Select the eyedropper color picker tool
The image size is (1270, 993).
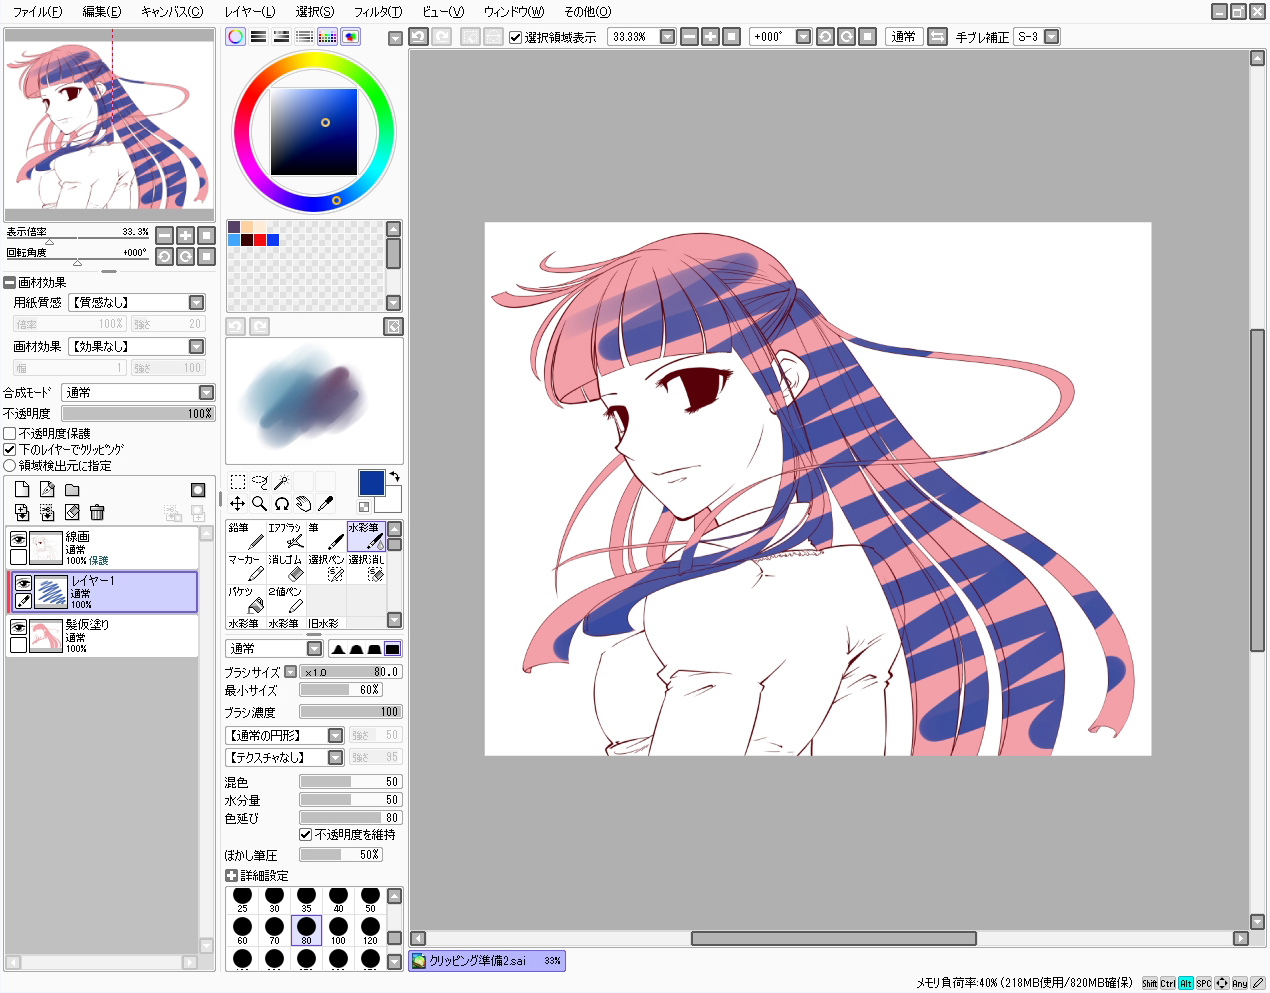(326, 504)
